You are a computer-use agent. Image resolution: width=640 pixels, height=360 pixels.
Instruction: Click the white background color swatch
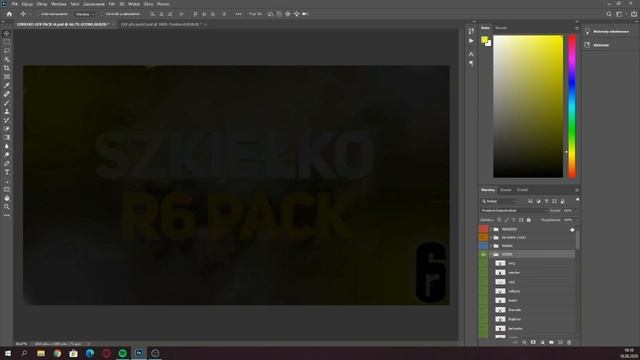click(489, 44)
